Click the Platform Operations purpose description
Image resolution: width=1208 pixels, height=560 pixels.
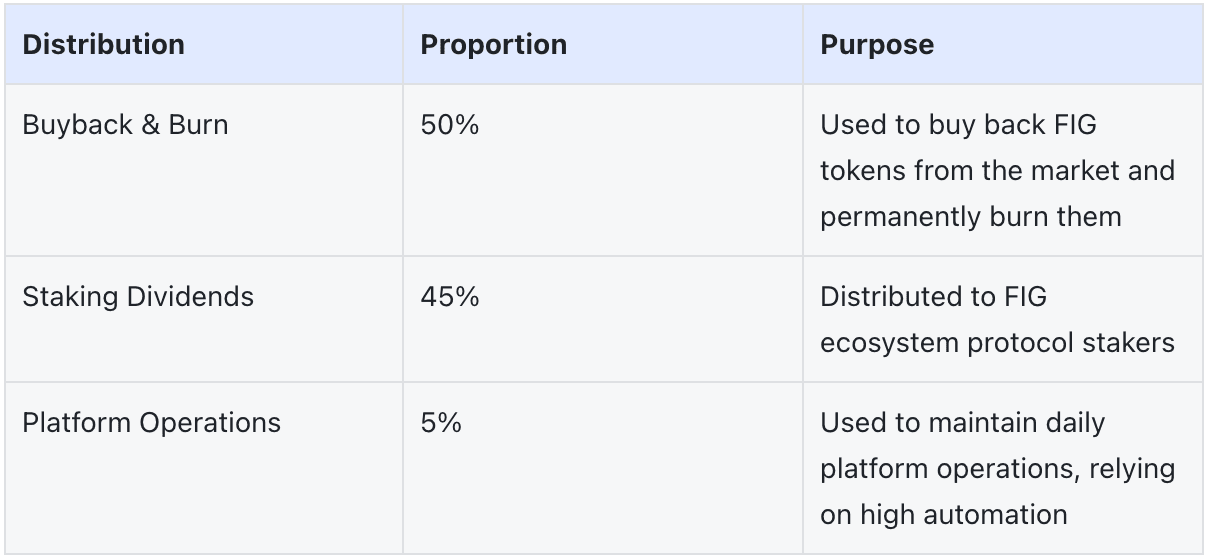tap(997, 469)
